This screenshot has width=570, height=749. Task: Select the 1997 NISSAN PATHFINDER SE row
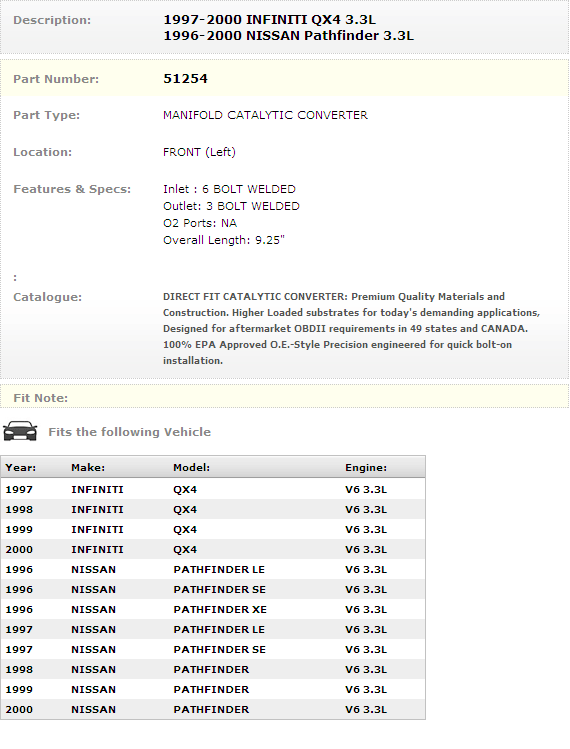click(x=213, y=650)
